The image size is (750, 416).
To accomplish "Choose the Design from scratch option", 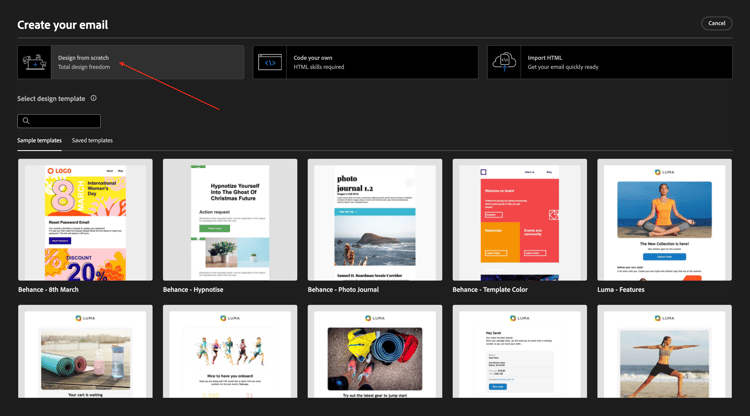I will tap(131, 62).
